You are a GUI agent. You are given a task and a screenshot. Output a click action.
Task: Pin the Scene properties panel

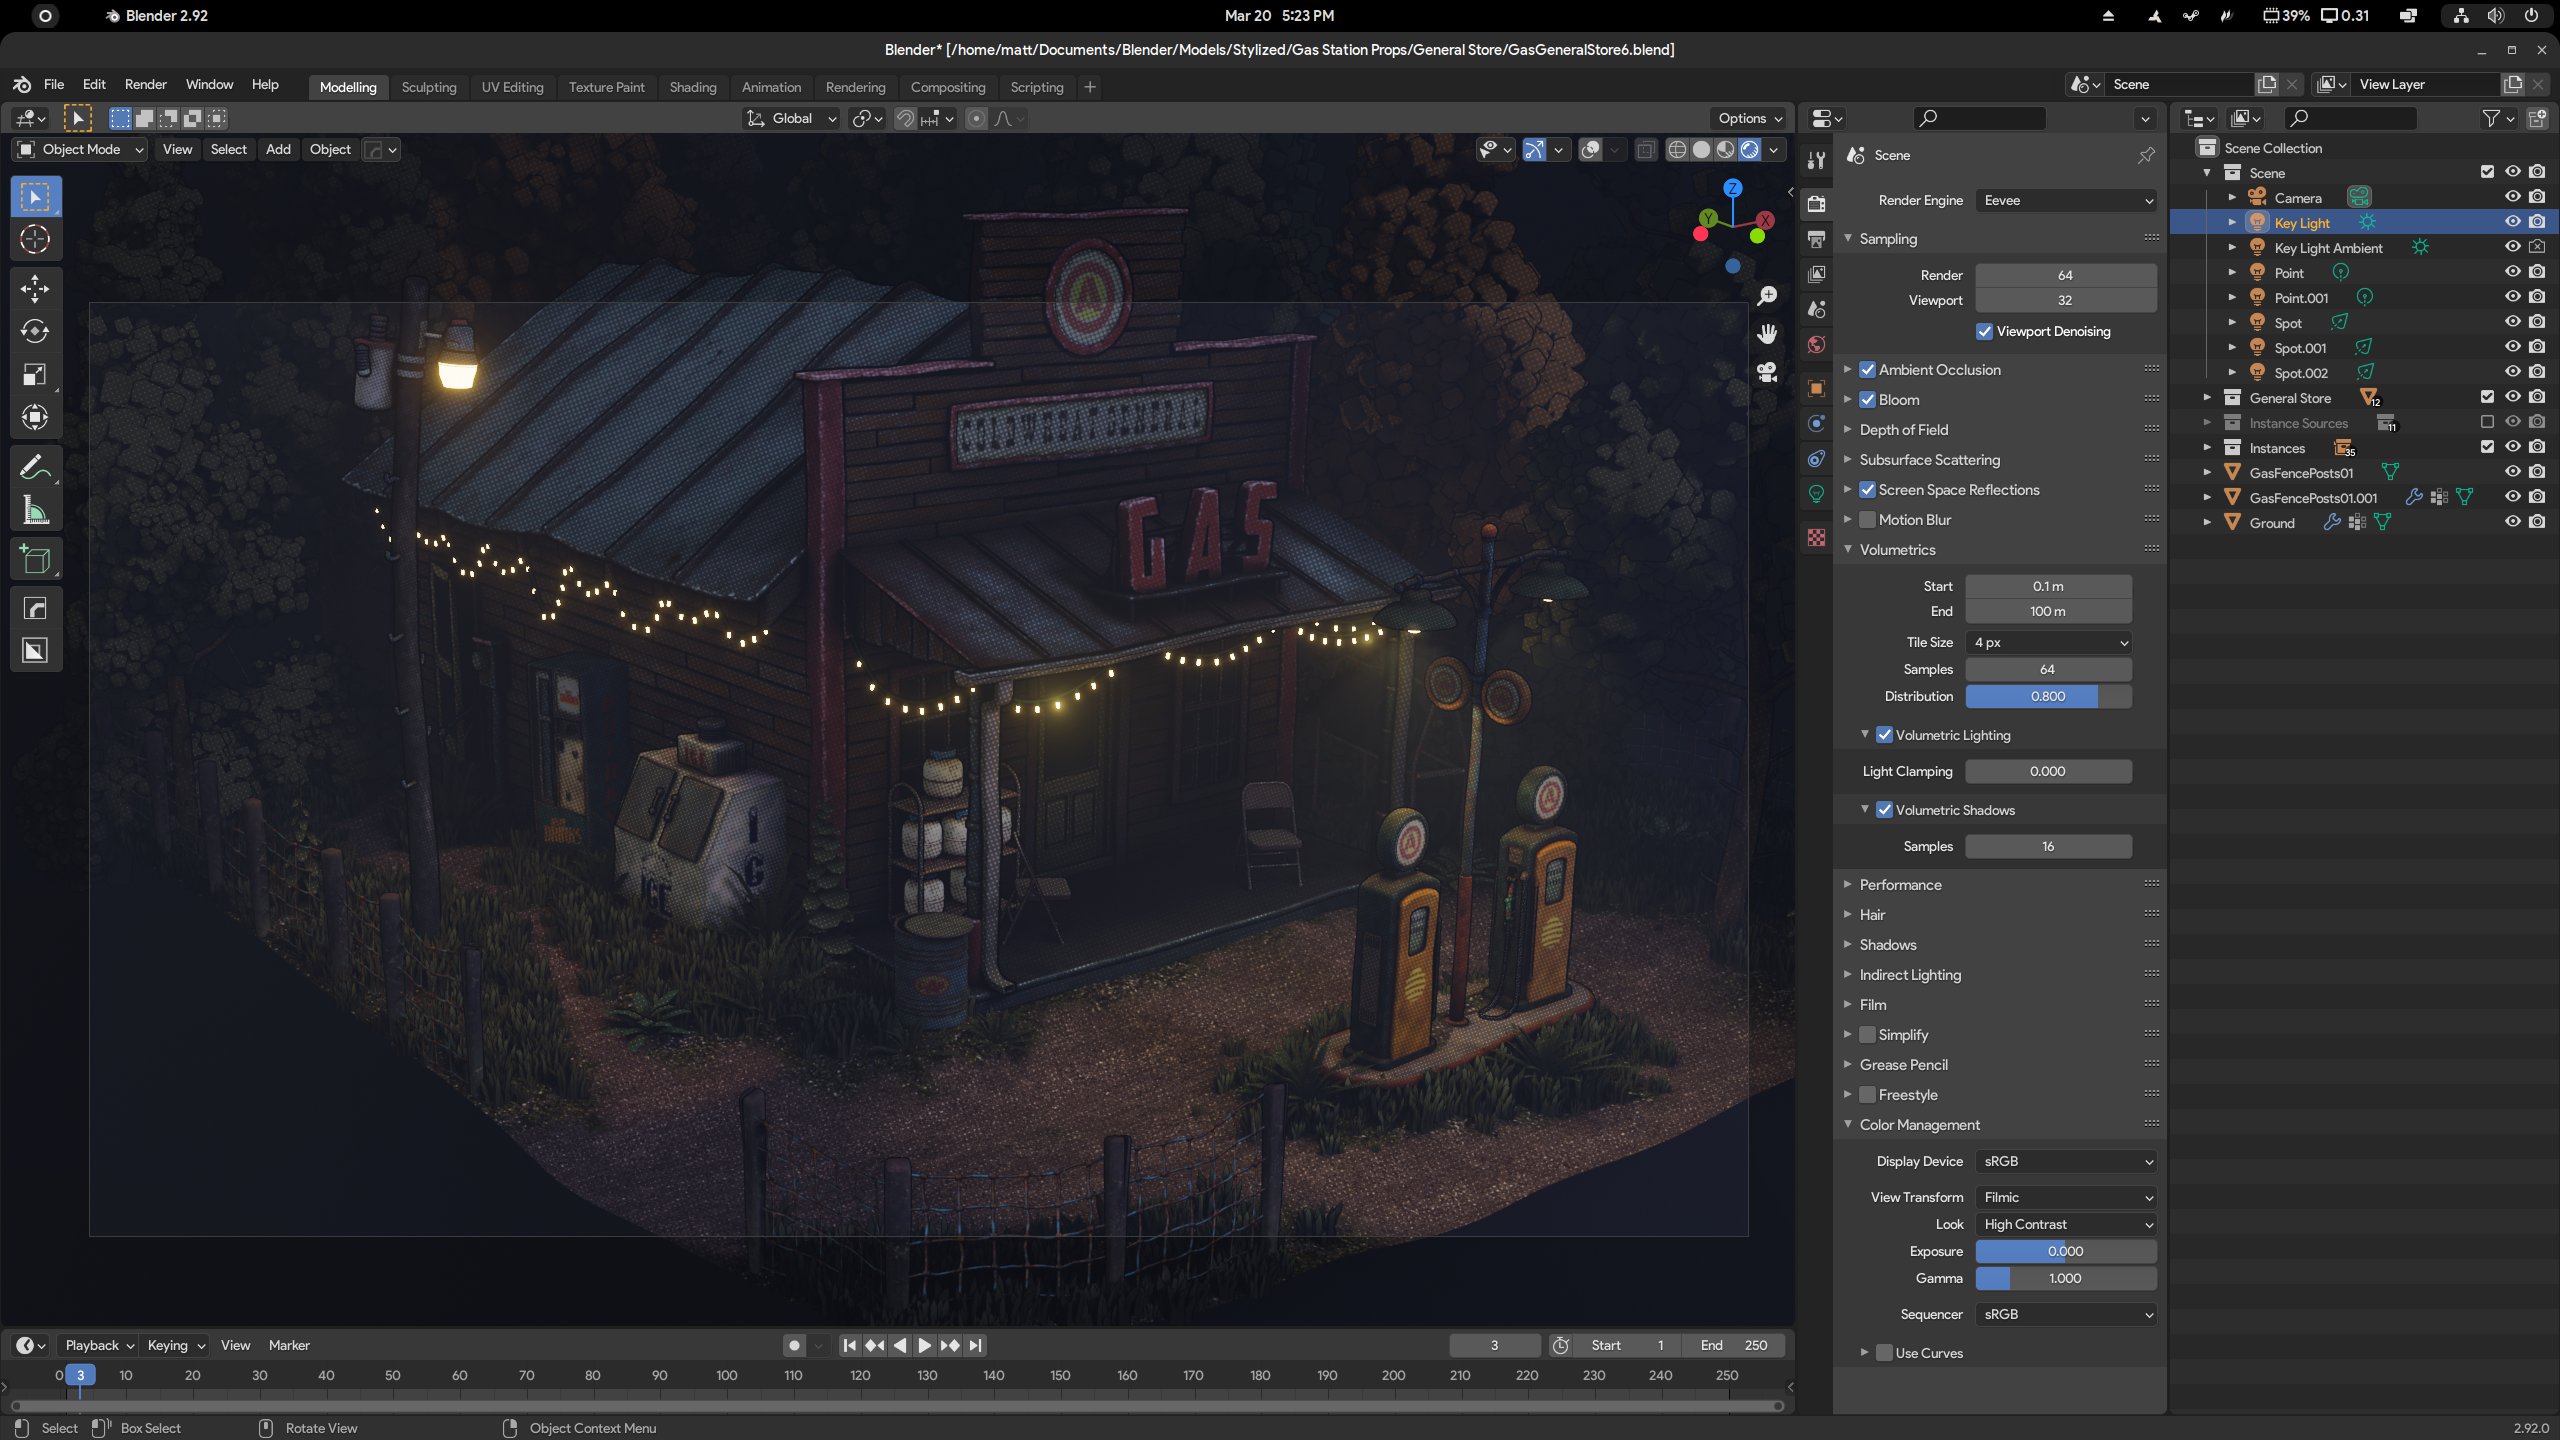2146,156
